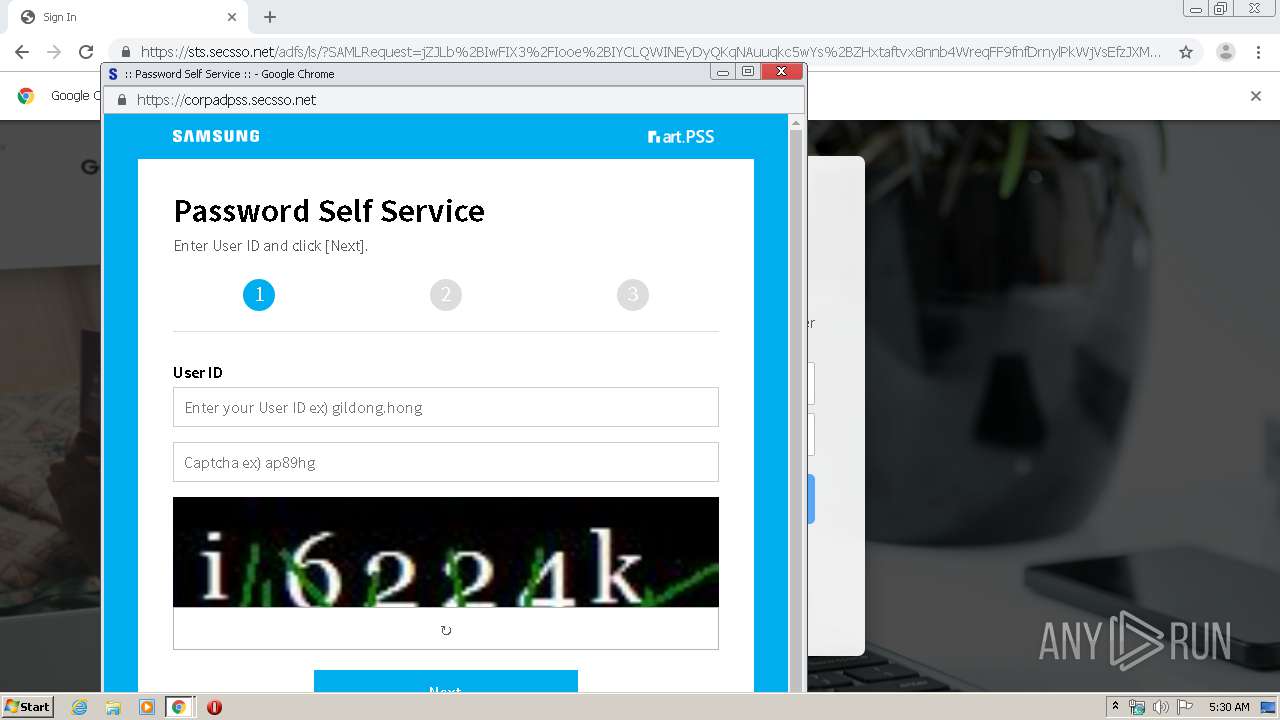Open a new Chrome tab

point(270,17)
